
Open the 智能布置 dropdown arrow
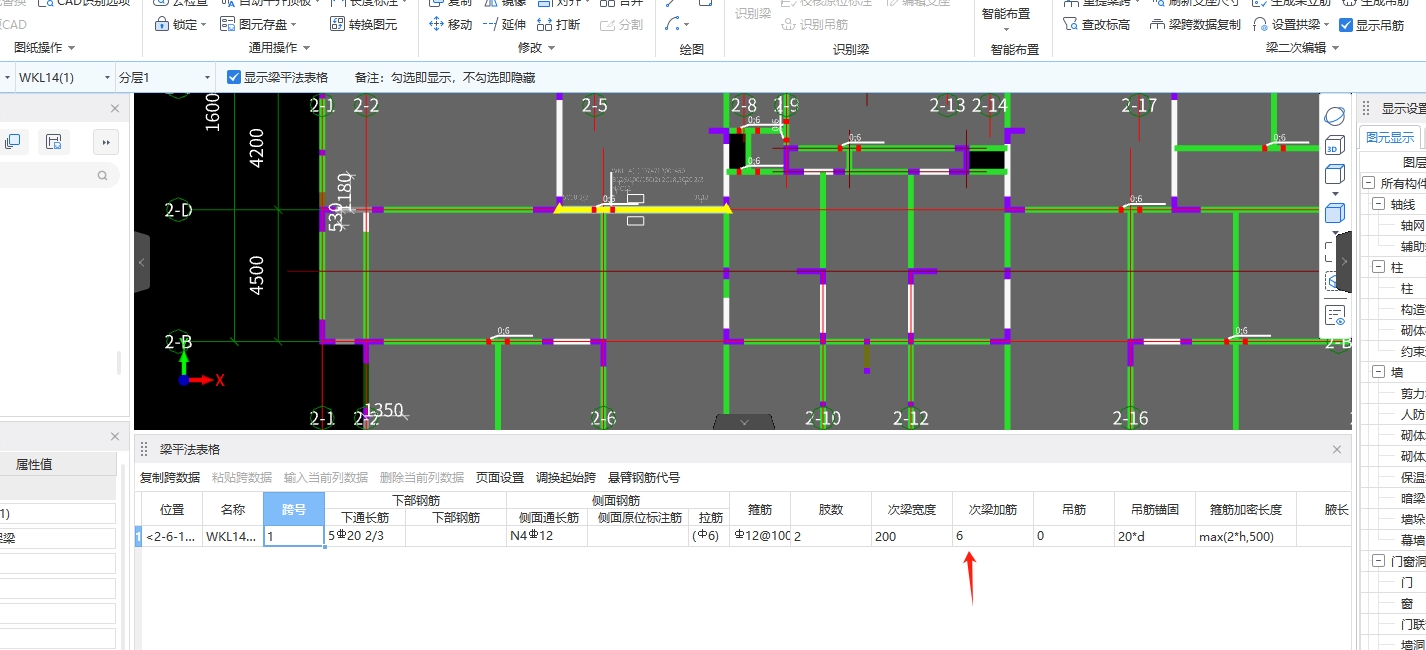pos(1006,30)
